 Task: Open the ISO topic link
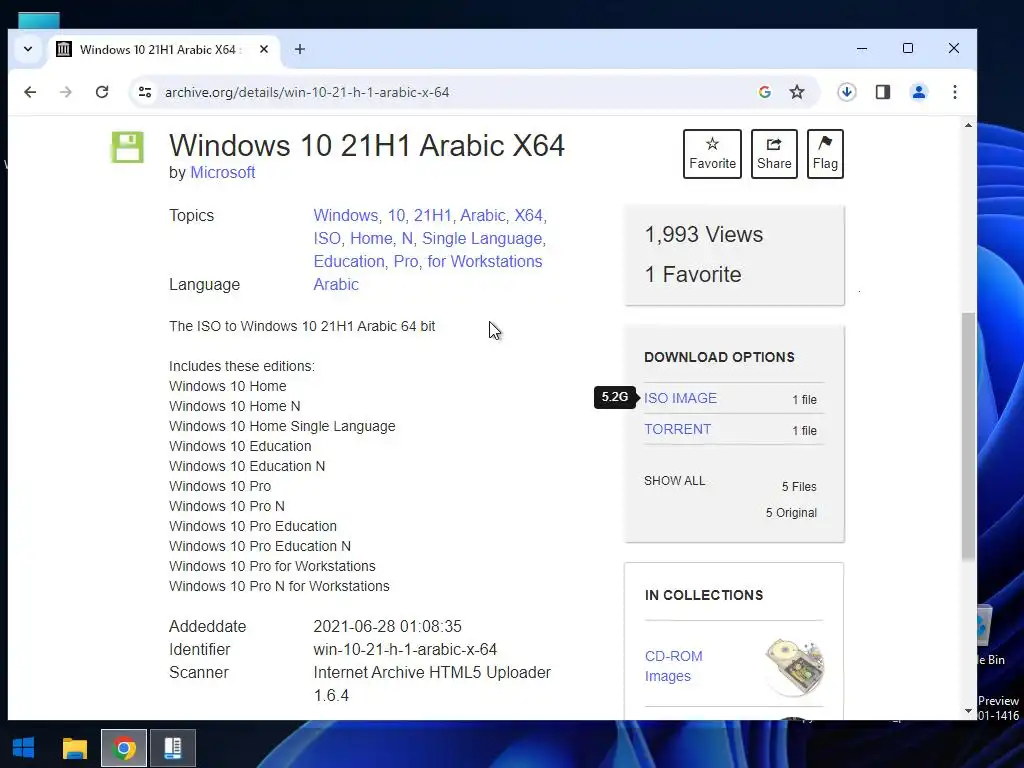click(327, 238)
